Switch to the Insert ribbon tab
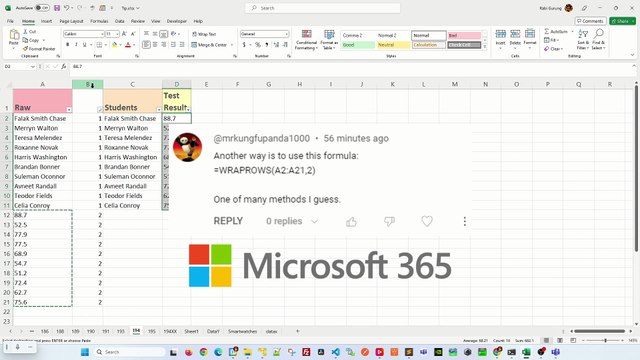This screenshot has height=360, width=640. click(x=46, y=21)
